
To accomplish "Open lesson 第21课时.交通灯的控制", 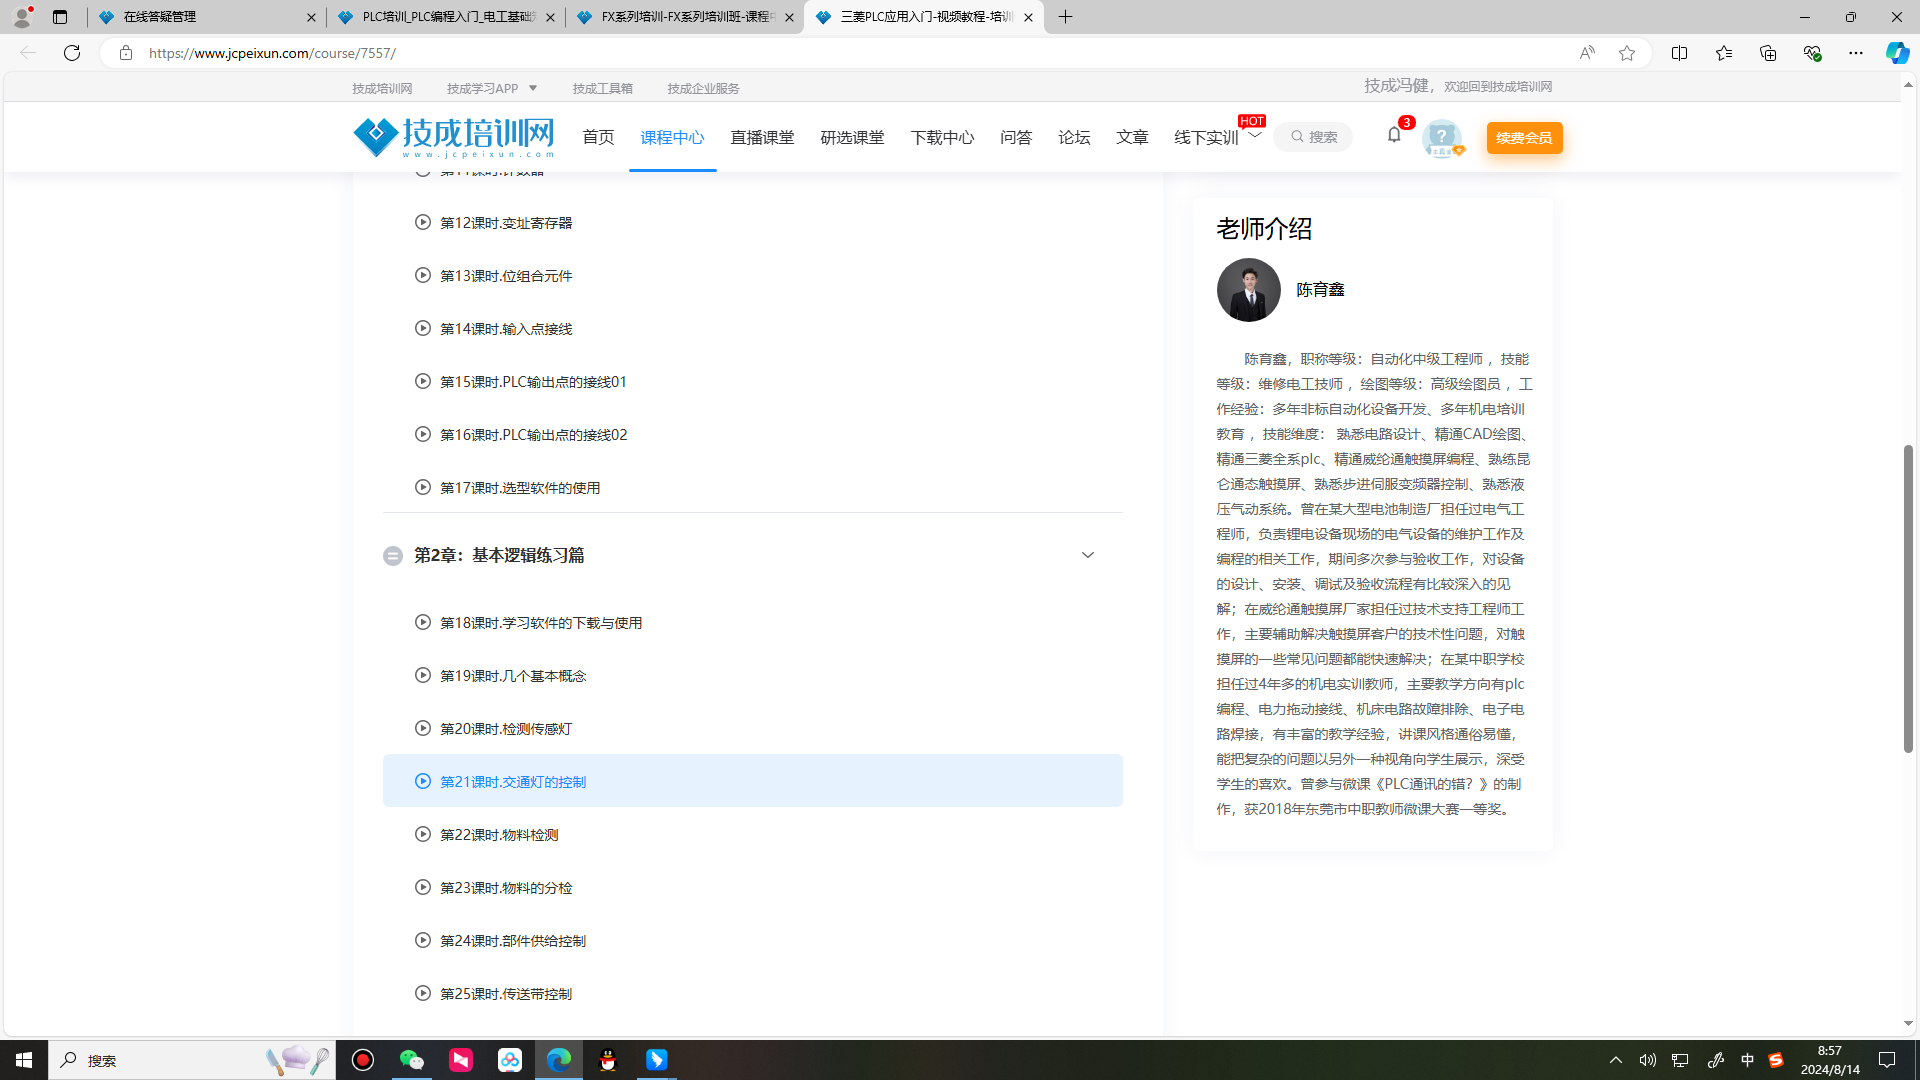I will tap(752, 781).
